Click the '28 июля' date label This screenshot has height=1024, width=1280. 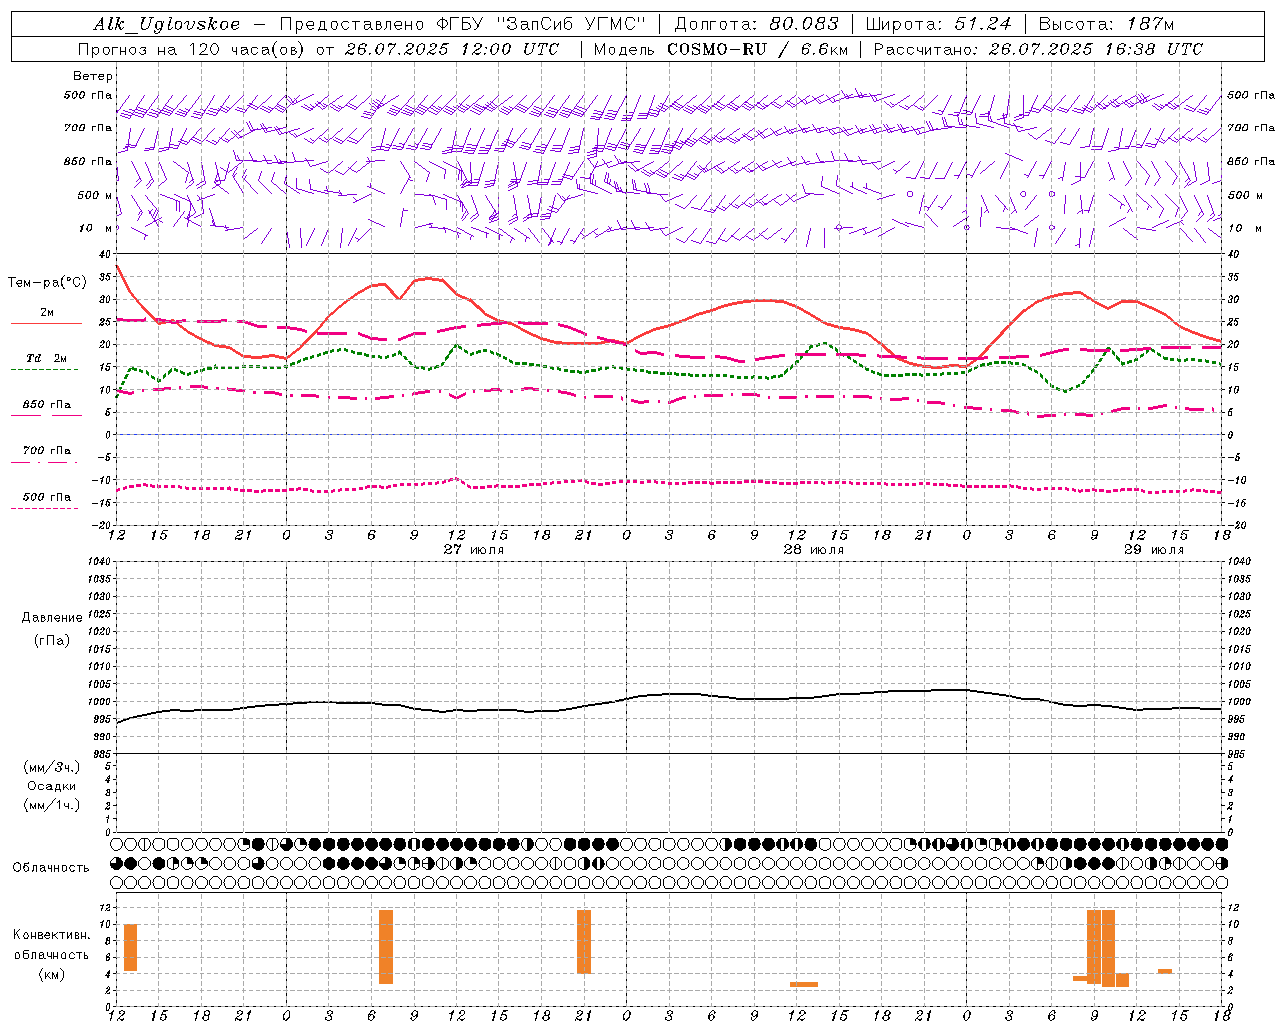(813, 550)
